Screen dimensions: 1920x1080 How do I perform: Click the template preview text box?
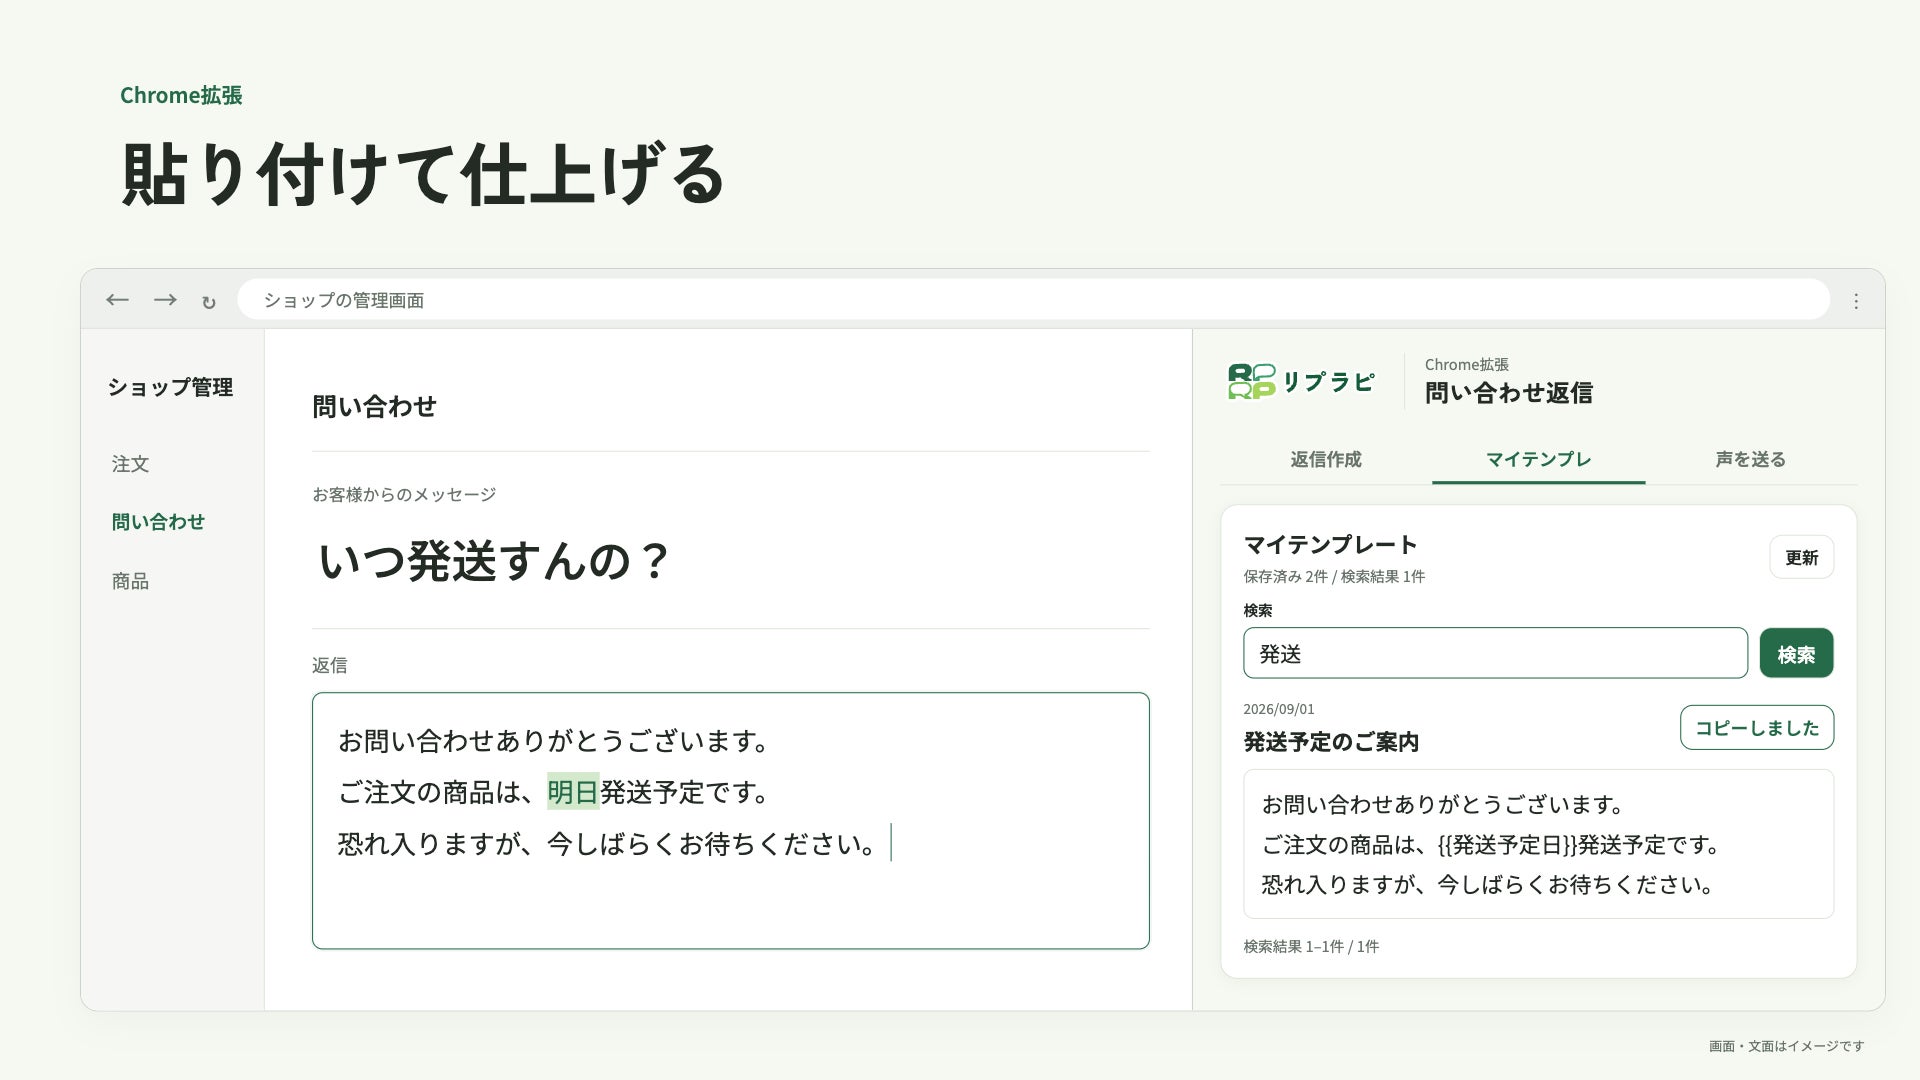point(1538,844)
